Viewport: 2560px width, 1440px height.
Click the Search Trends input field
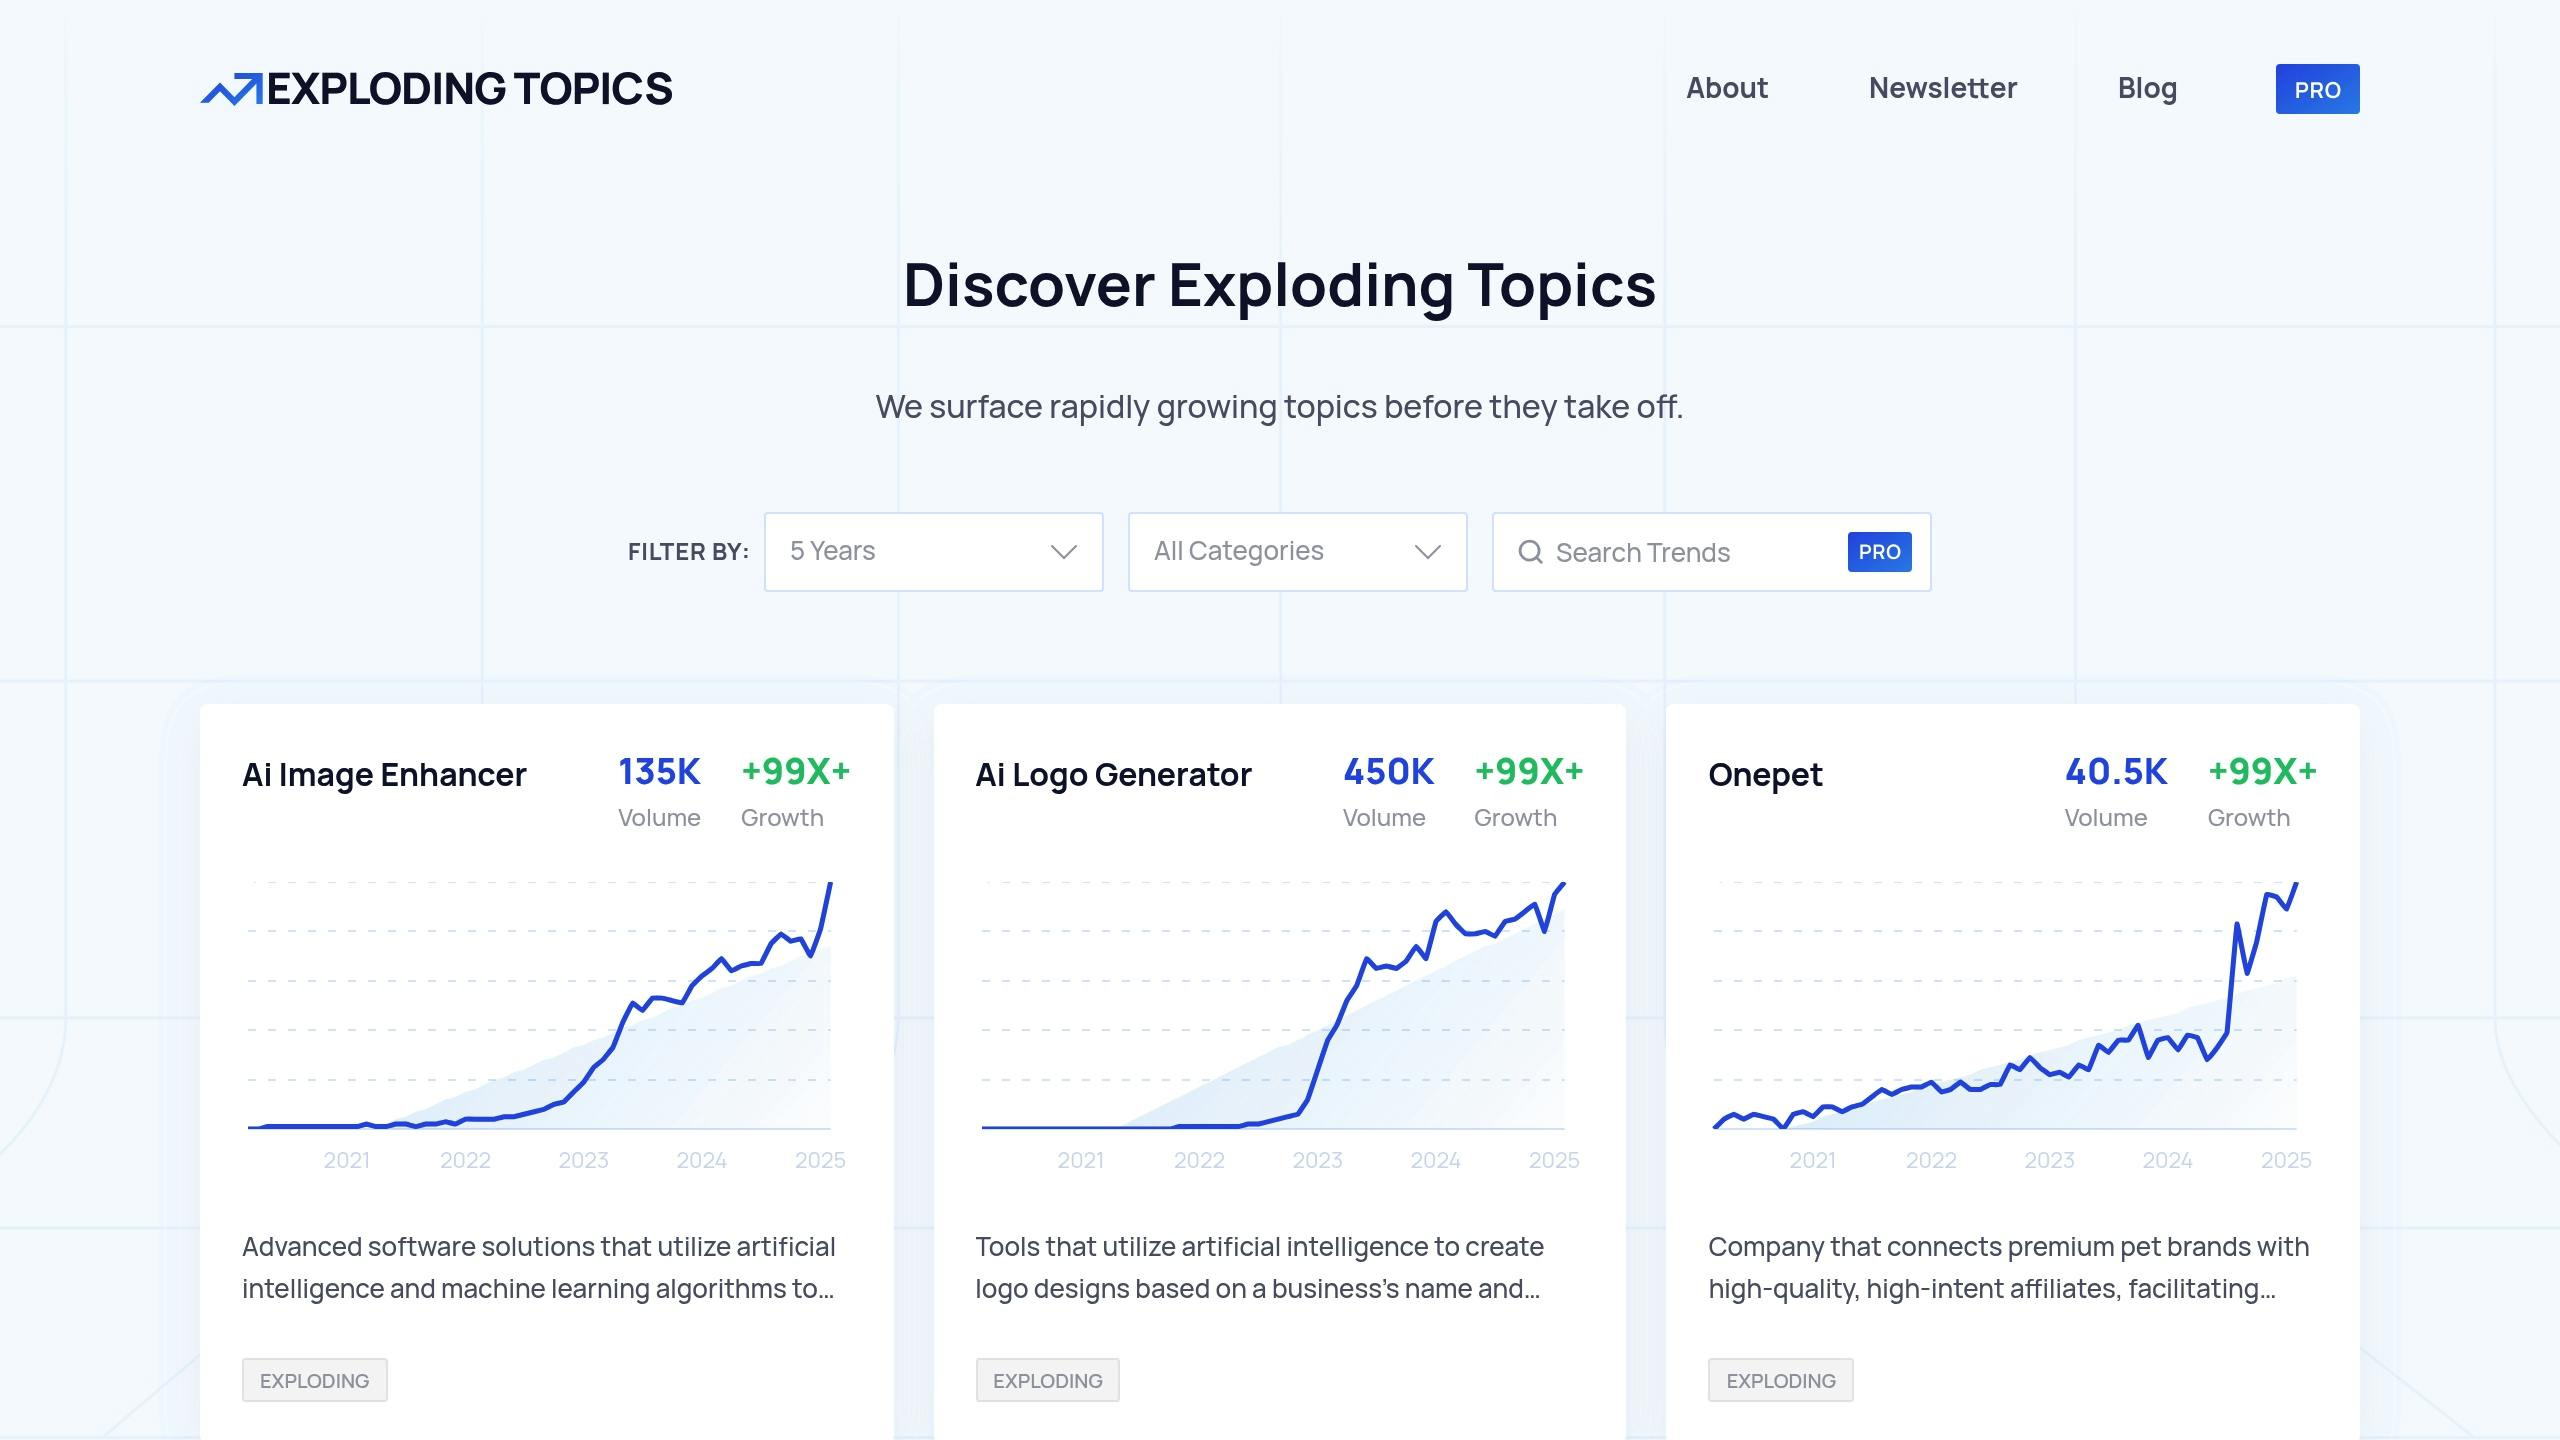click(x=1711, y=552)
